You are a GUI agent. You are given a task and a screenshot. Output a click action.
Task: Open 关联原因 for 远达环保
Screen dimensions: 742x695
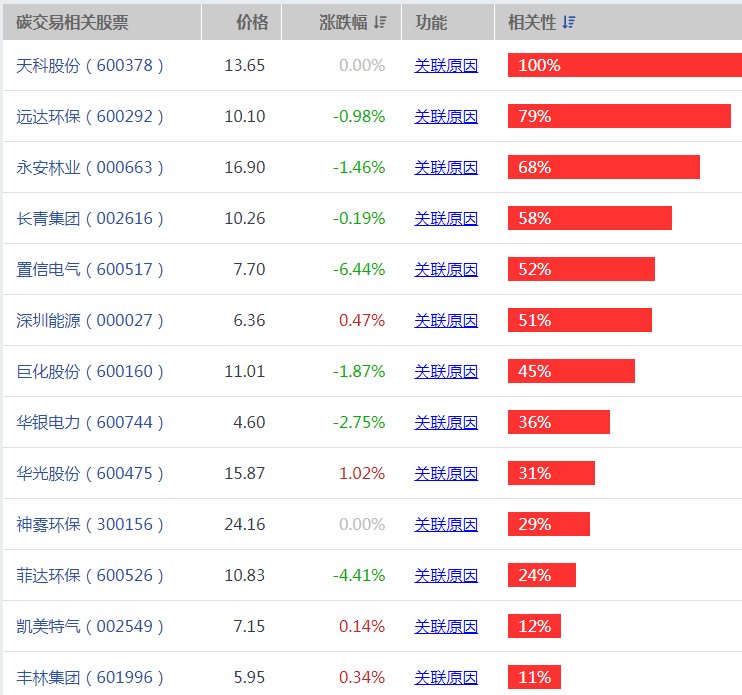pyautogui.click(x=446, y=116)
